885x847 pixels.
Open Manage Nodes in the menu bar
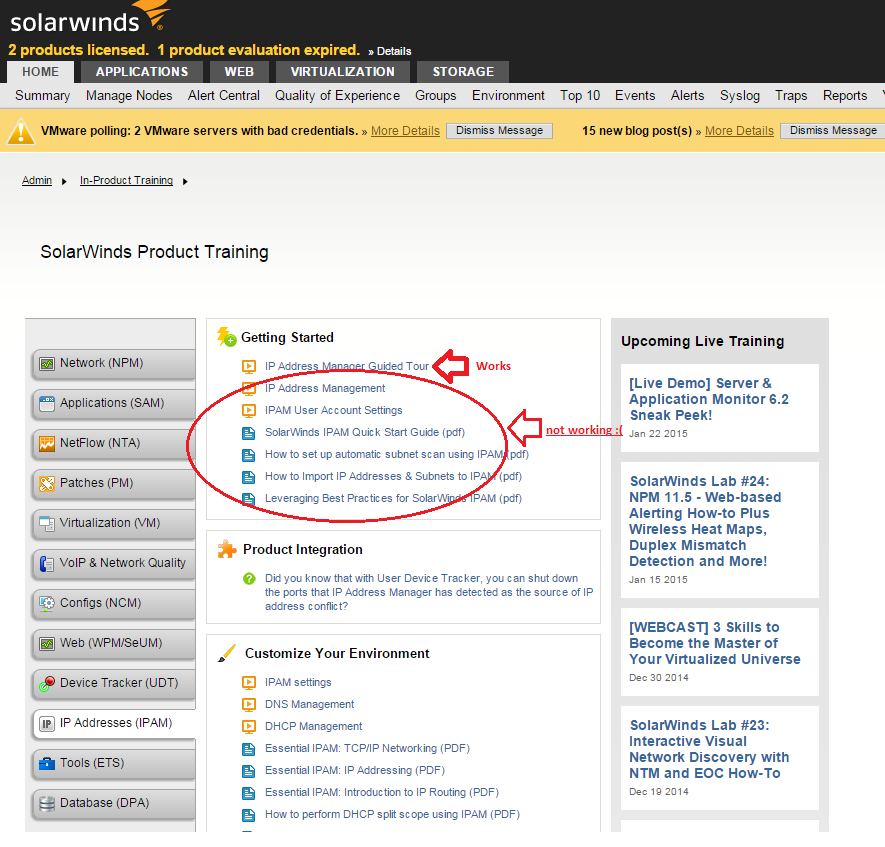129,96
